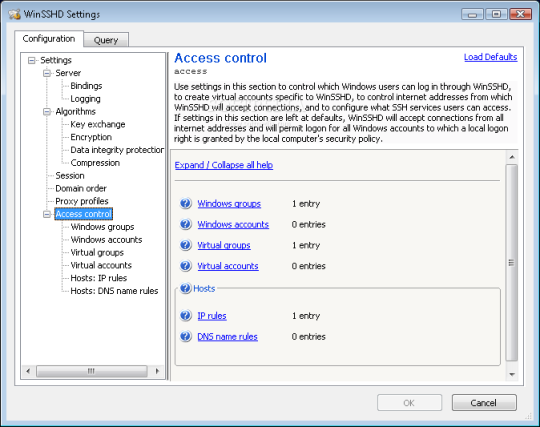The height and width of the screenshot is (427, 540).
Task: Open help icon next to Virtual groups
Action: (185, 245)
